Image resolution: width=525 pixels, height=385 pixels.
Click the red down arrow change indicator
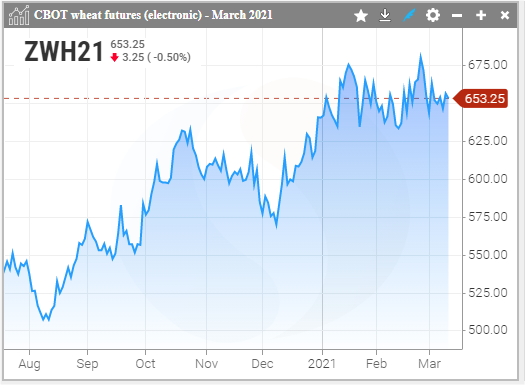pos(115,58)
